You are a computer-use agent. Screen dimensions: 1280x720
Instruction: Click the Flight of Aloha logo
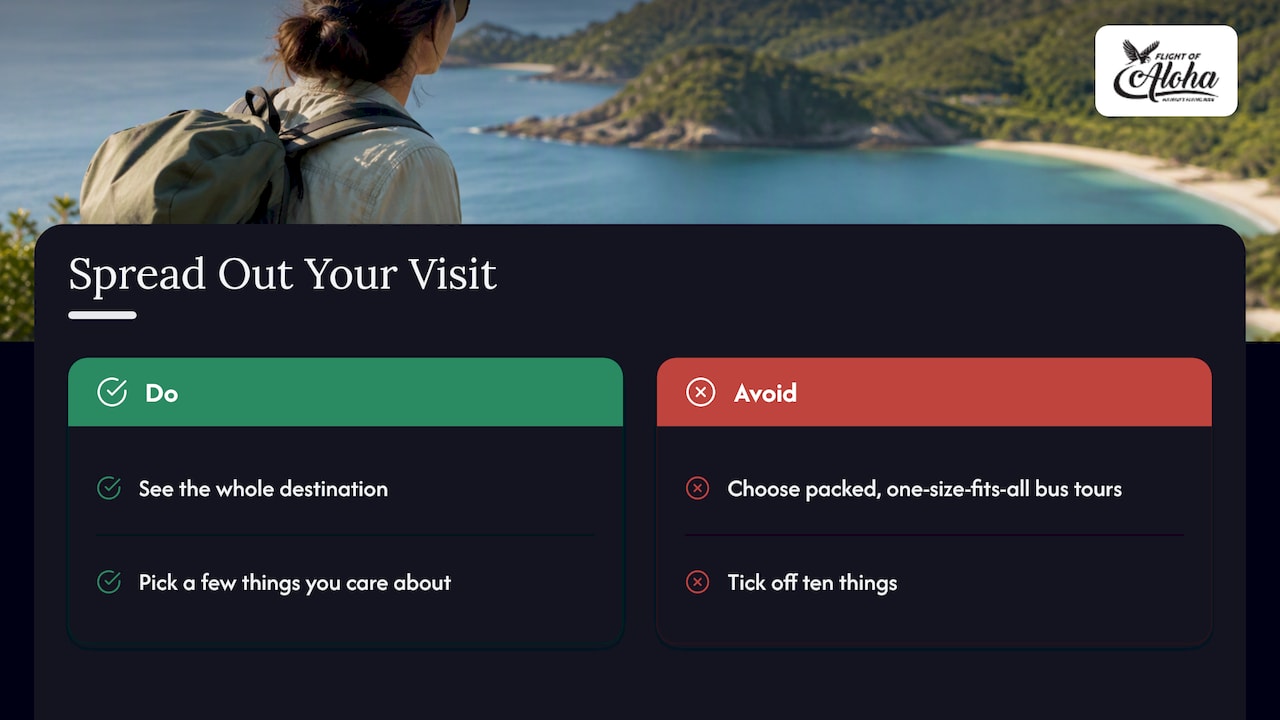pos(1166,71)
